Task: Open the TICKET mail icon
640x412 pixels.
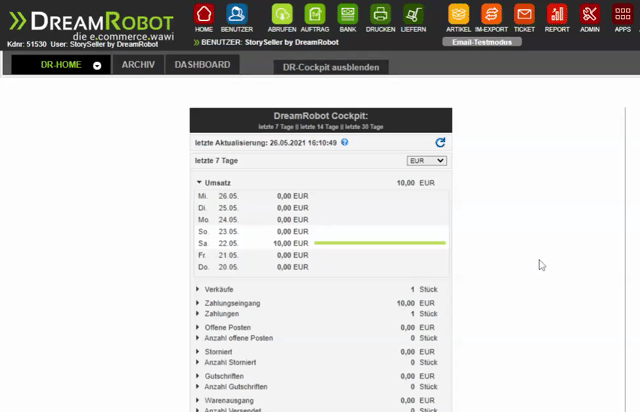Action: pos(524,18)
